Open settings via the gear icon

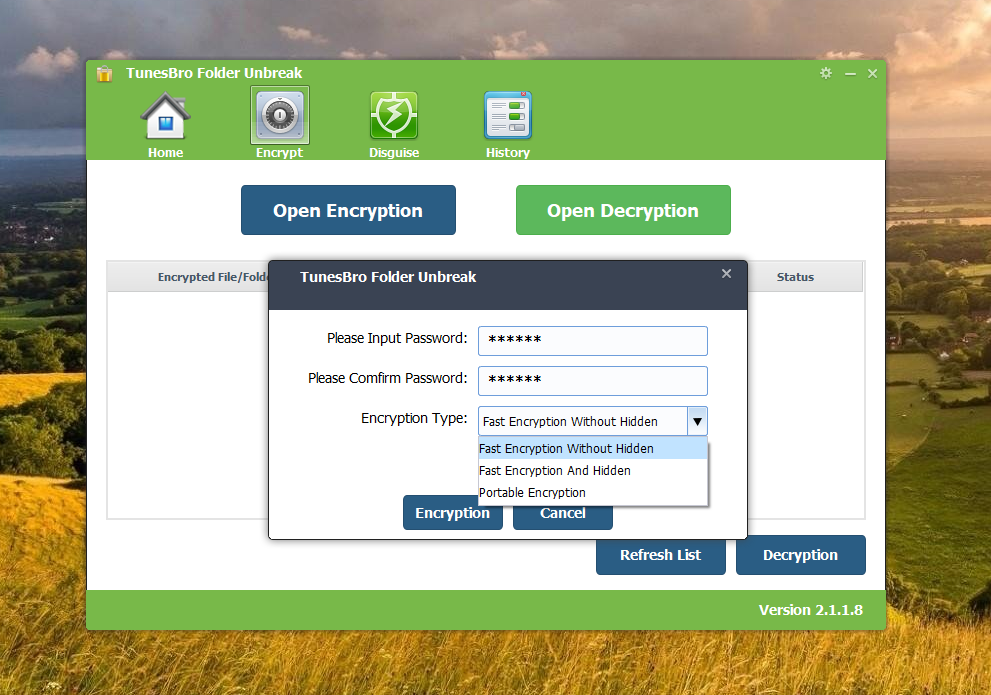click(825, 74)
